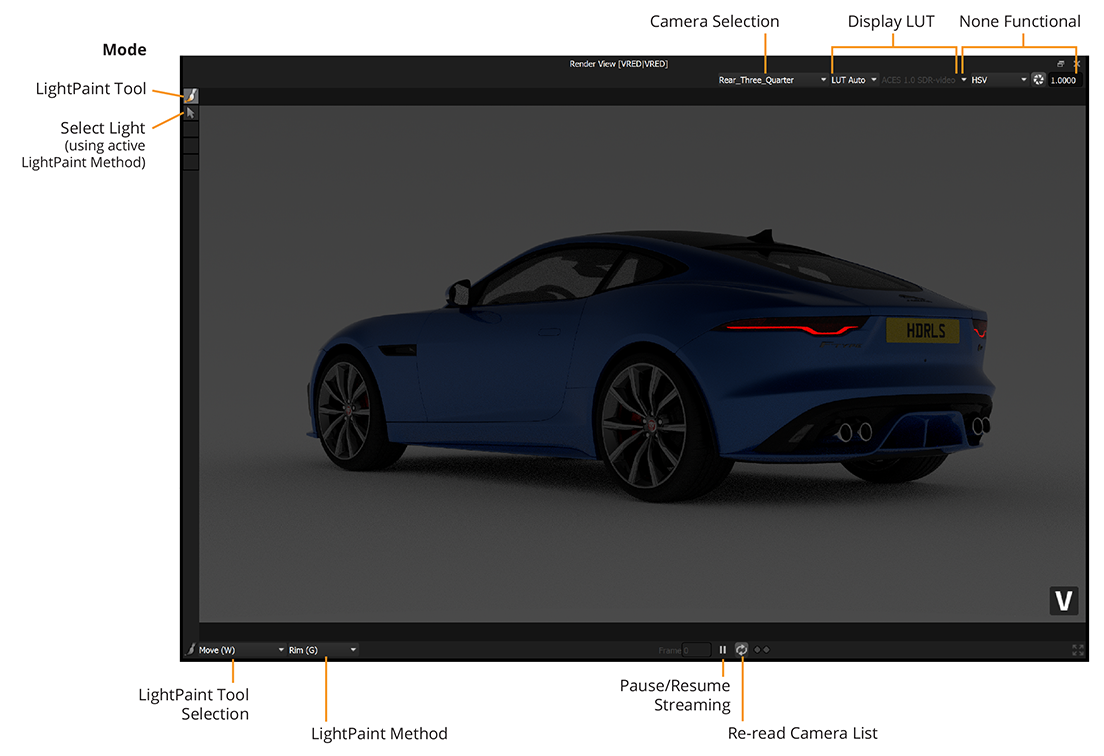Click the VRED logo watermark in the viewport

[1063, 600]
